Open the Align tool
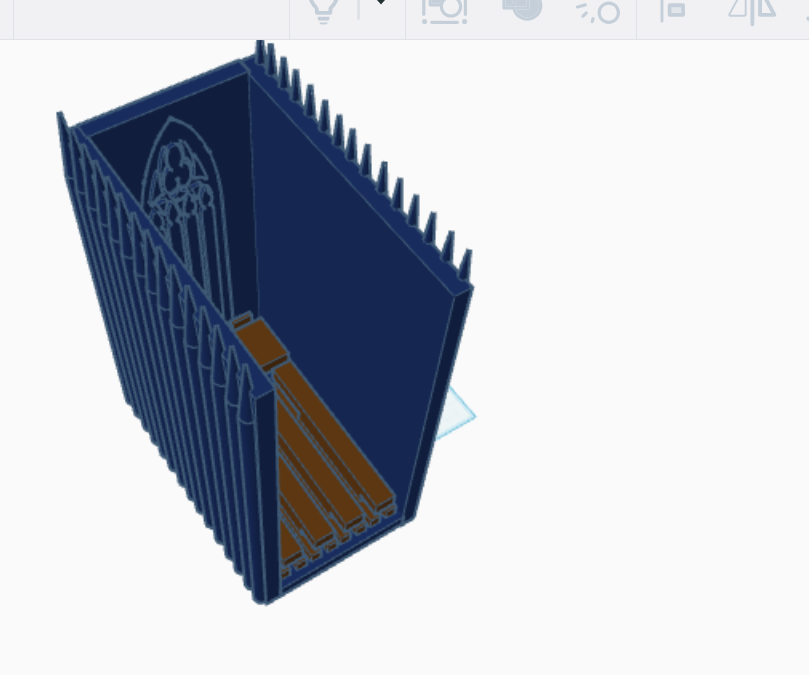The width and height of the screenshot is (809, 675). 675,12
